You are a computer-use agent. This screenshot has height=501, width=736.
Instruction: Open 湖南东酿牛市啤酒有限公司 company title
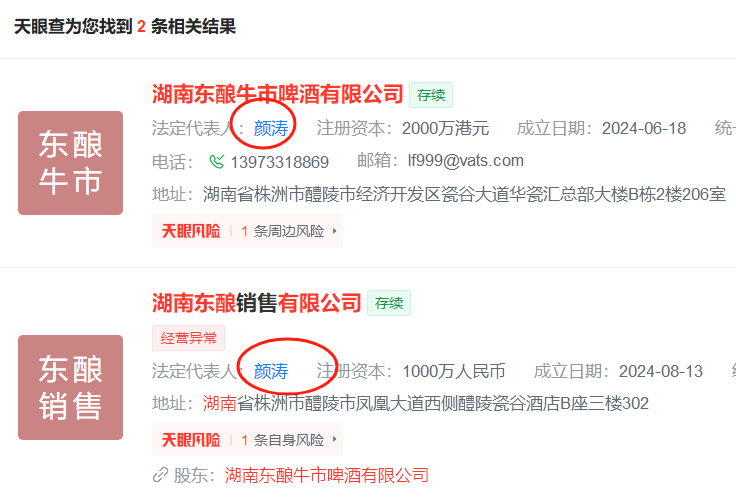click(x=277, y=94)
